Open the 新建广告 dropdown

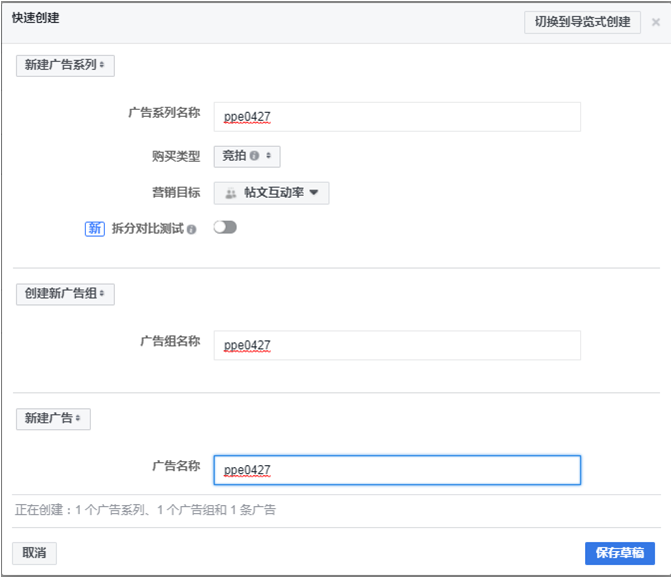coord(53,419)
